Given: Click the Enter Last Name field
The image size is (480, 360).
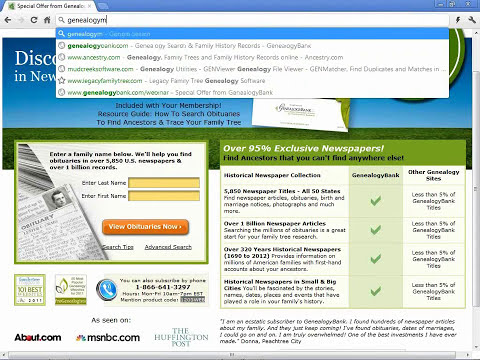Looking at the screenshot, I should 164,183.
